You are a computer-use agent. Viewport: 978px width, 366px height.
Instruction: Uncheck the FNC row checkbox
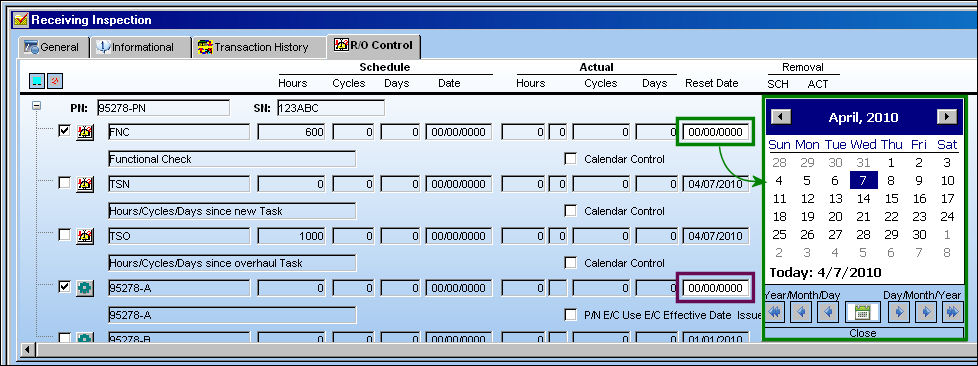point(64,131)
